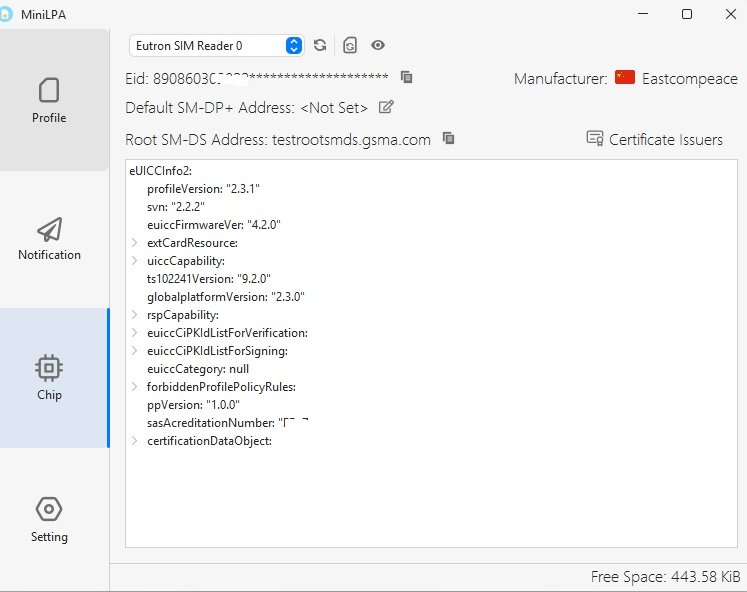Refresh the card reader list

pyautogui.click(x=320, y=45)
